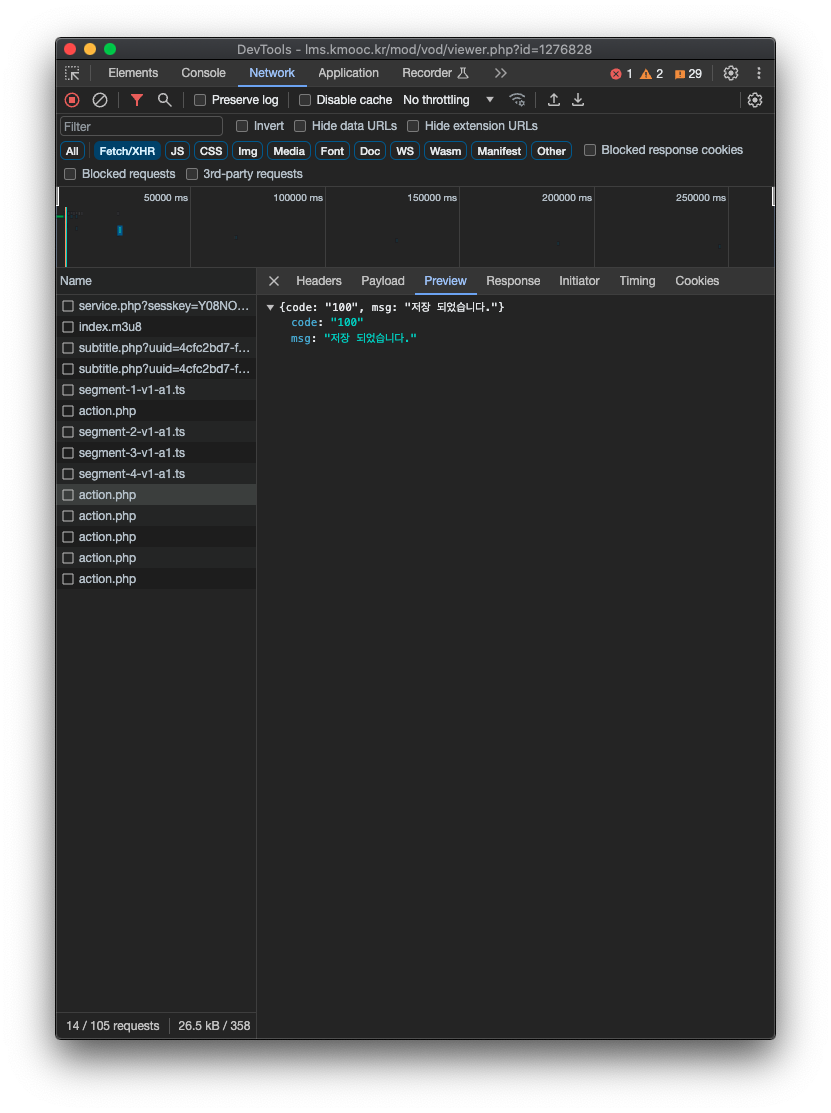Open the No throttling dropdown

pyautogui.click(x=448, y=100)
